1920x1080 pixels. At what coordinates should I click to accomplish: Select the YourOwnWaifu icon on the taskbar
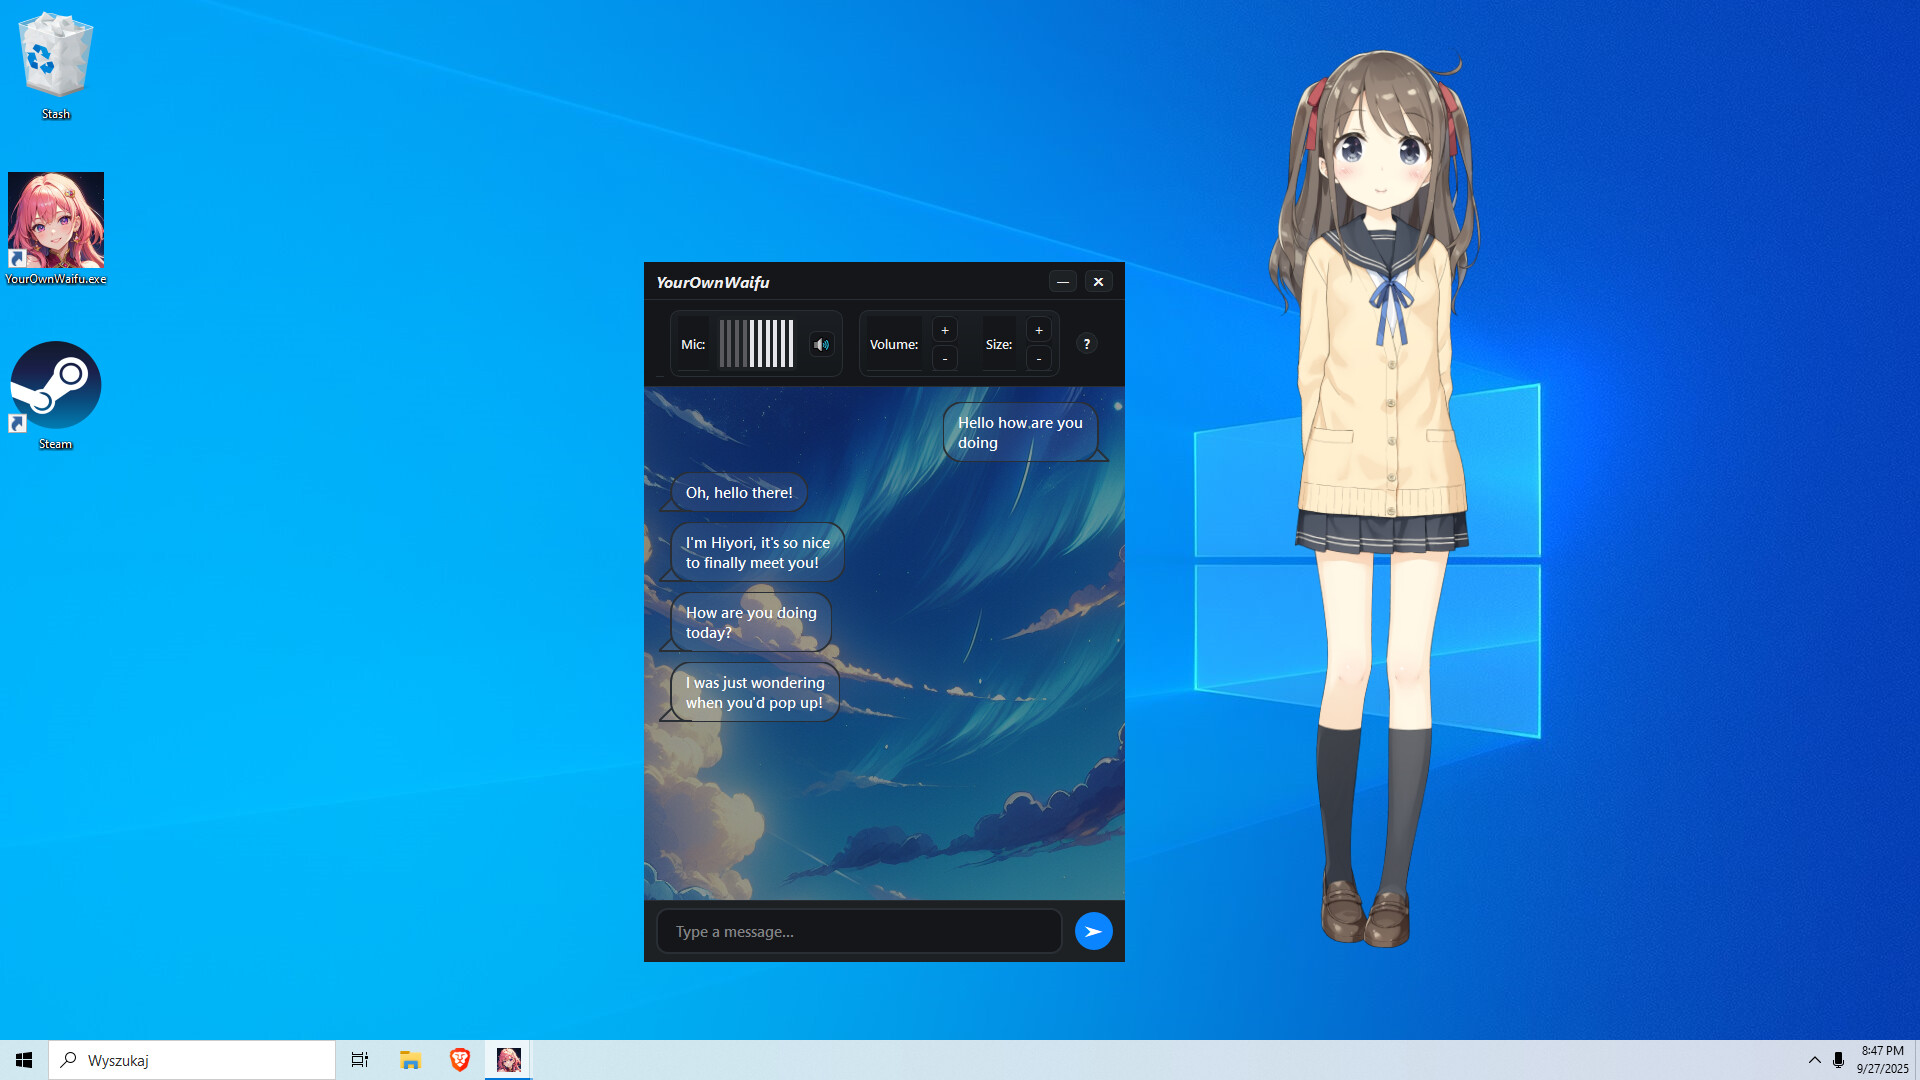(509, 1059)
